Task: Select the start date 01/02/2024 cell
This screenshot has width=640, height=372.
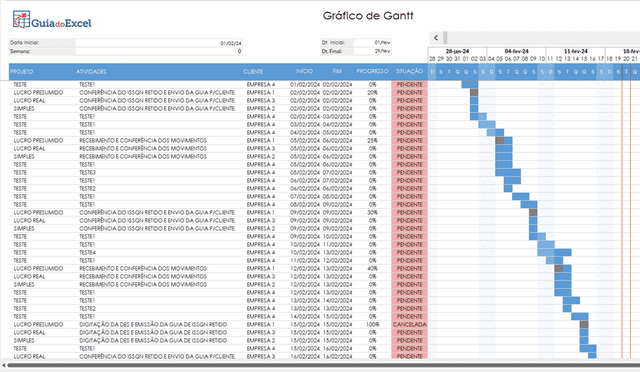Action: 305,85
